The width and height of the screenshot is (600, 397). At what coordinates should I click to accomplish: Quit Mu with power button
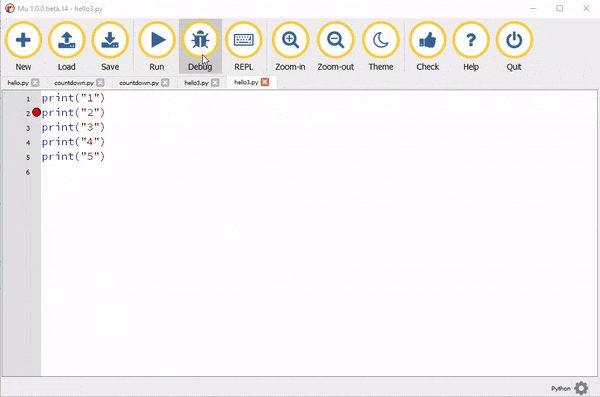pos(514,46)
